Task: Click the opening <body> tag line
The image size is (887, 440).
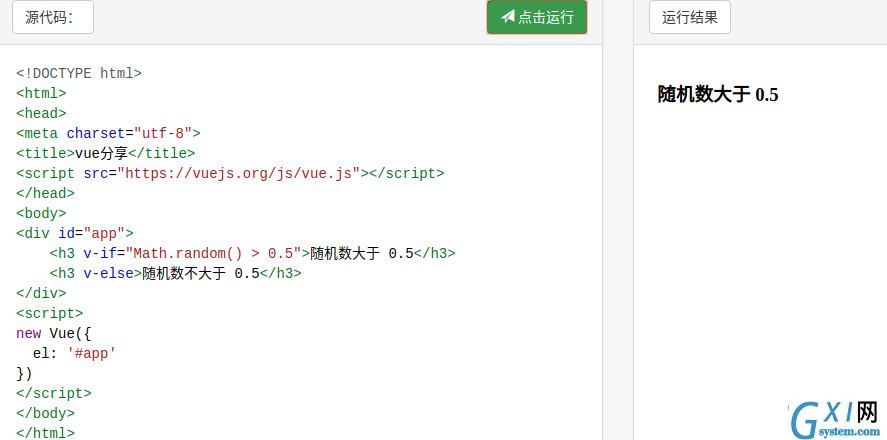Action: [x=41, y=213]
